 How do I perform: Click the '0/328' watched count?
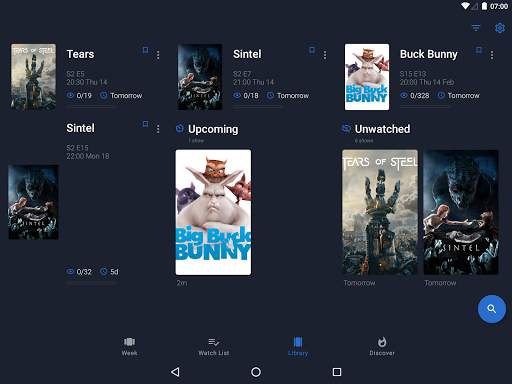[x=420, y=96]
